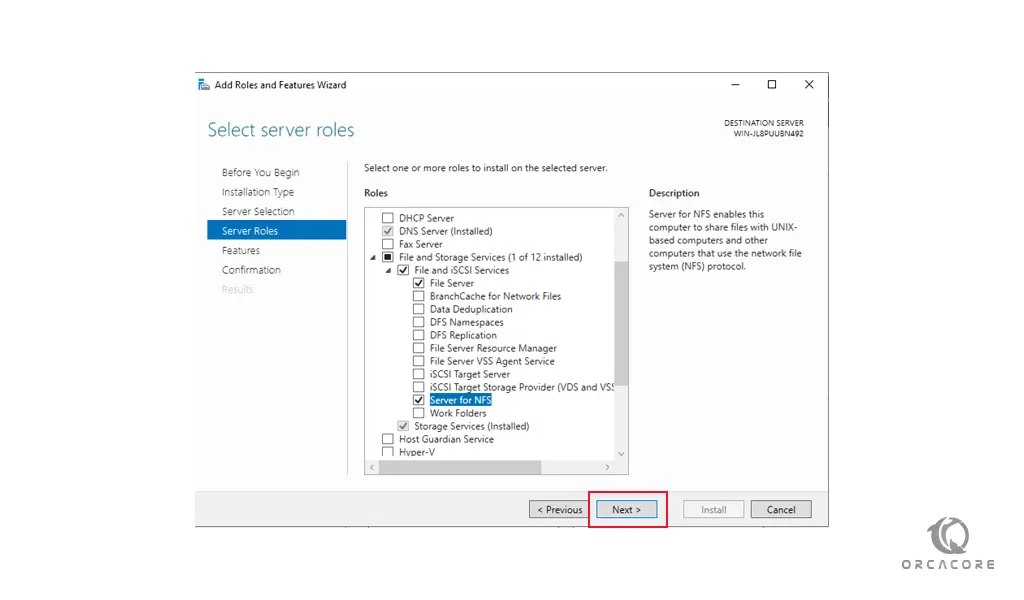Cancel the wizard
The height and width of the screenshot is (600, 1024).
(781, 509)
